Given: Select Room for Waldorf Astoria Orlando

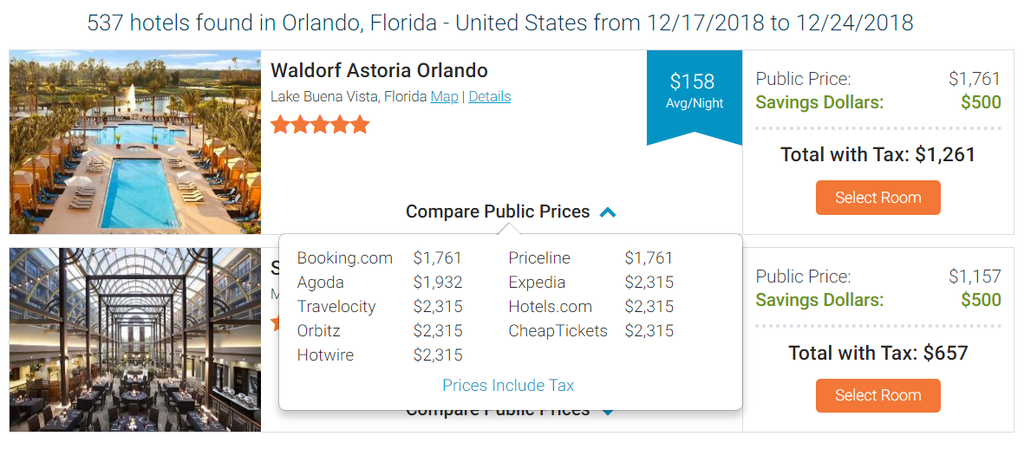Looking at the screenshot, I should click(877, 197).
